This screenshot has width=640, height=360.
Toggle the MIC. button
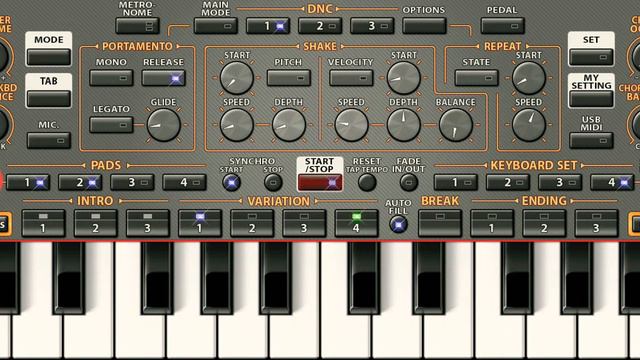tap(49, 140)
